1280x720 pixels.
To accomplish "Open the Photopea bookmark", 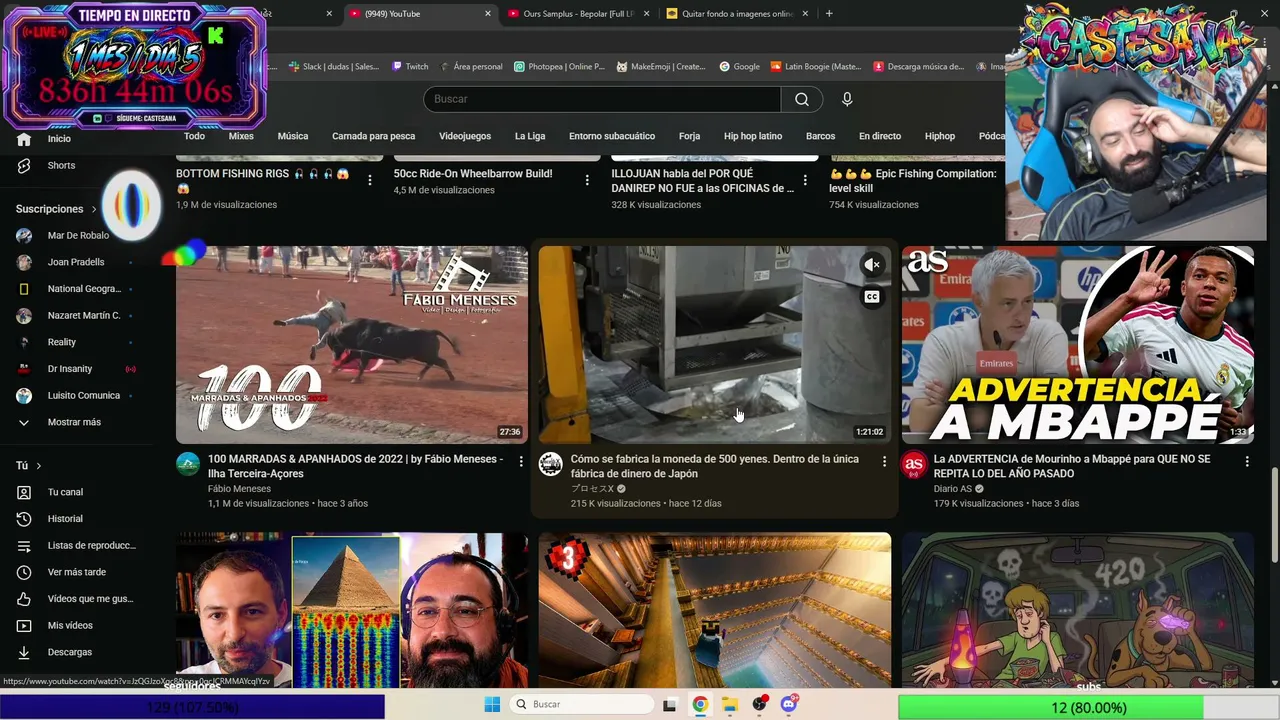I will [x=559, y=67].
